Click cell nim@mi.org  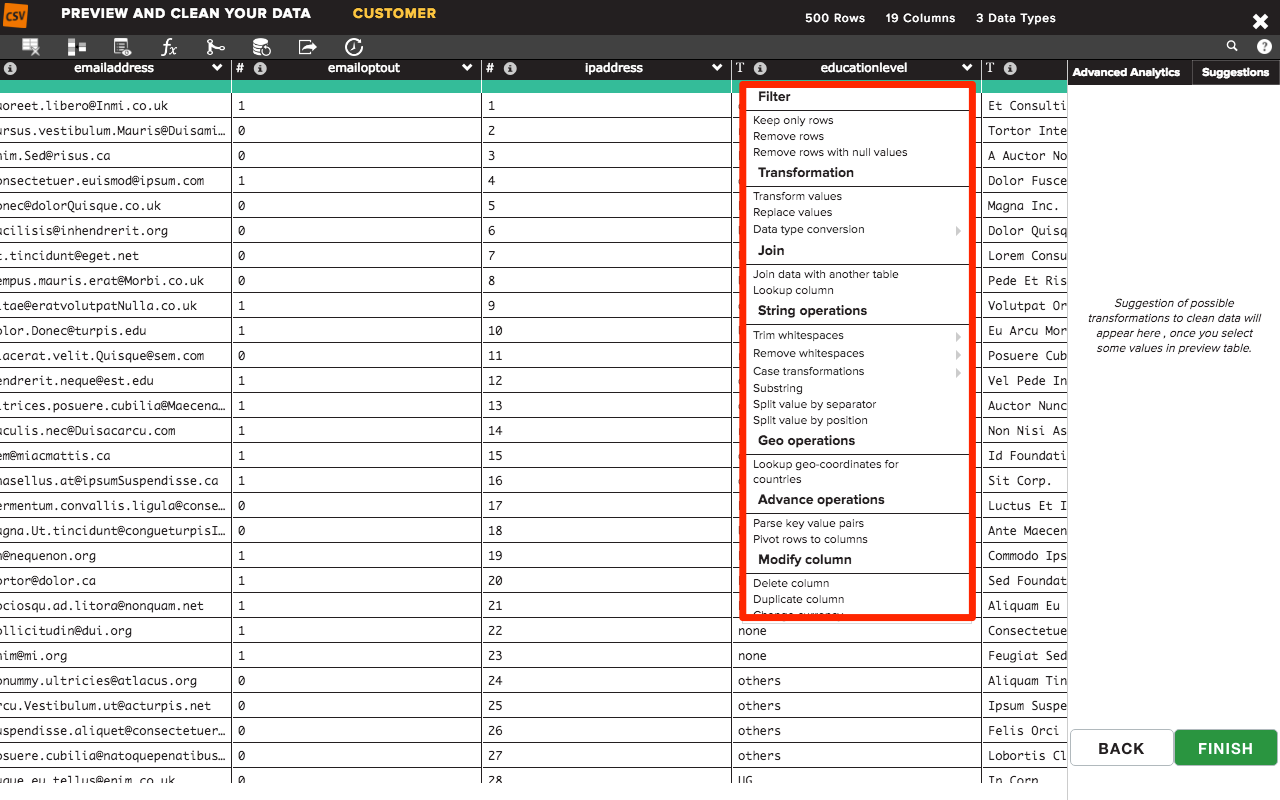[115, 656]
